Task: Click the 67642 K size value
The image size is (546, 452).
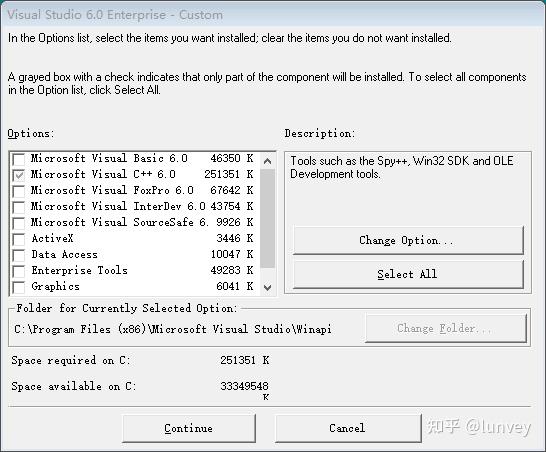Action: (x=232, y=190)
